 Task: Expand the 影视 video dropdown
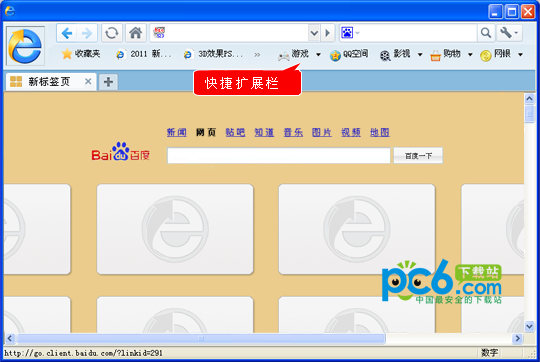(420, 54)
